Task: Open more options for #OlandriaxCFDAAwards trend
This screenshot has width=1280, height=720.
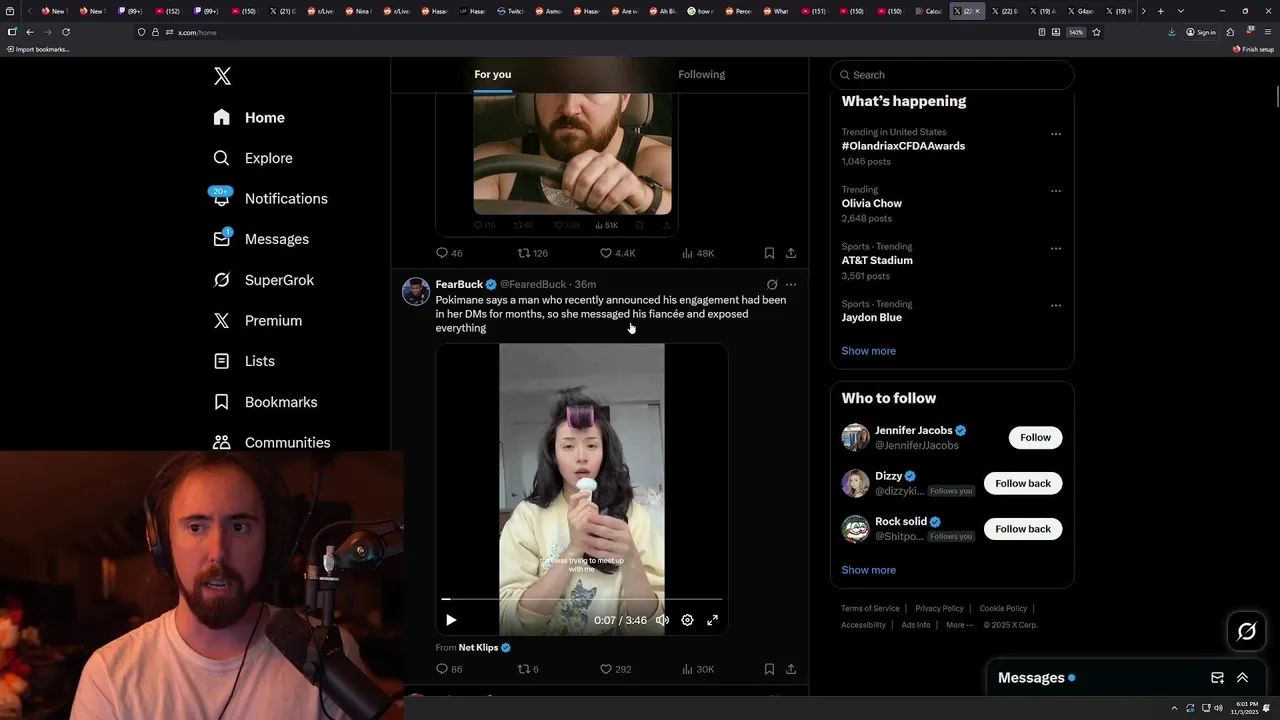Action: click(1055, 134)
